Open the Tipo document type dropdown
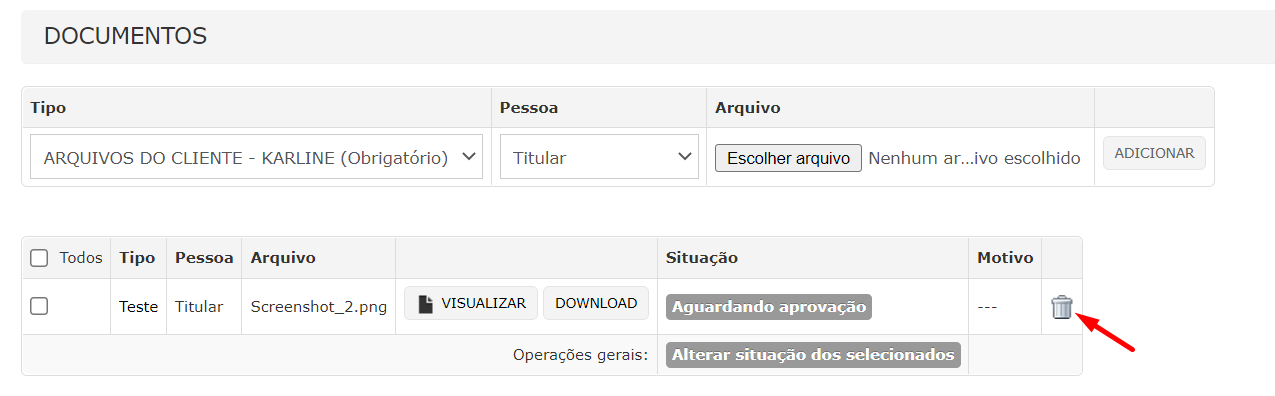 coord(257,157)
